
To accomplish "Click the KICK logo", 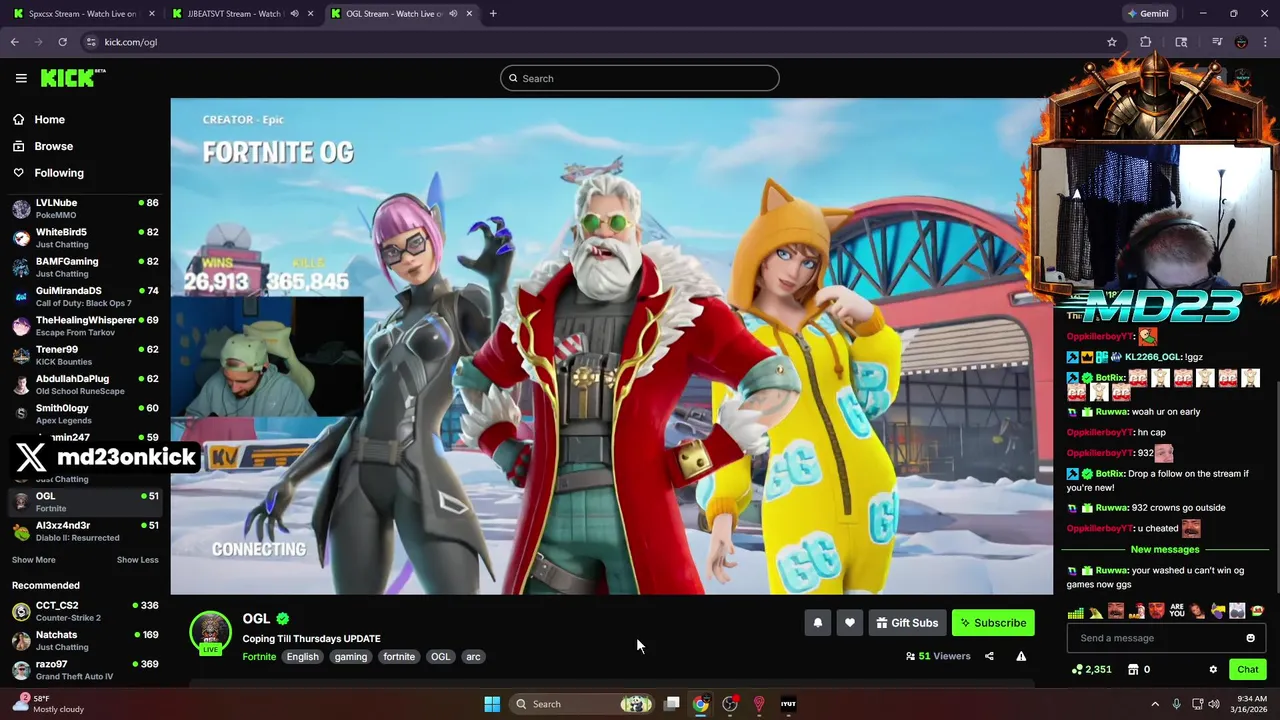I will pos(73,78).
